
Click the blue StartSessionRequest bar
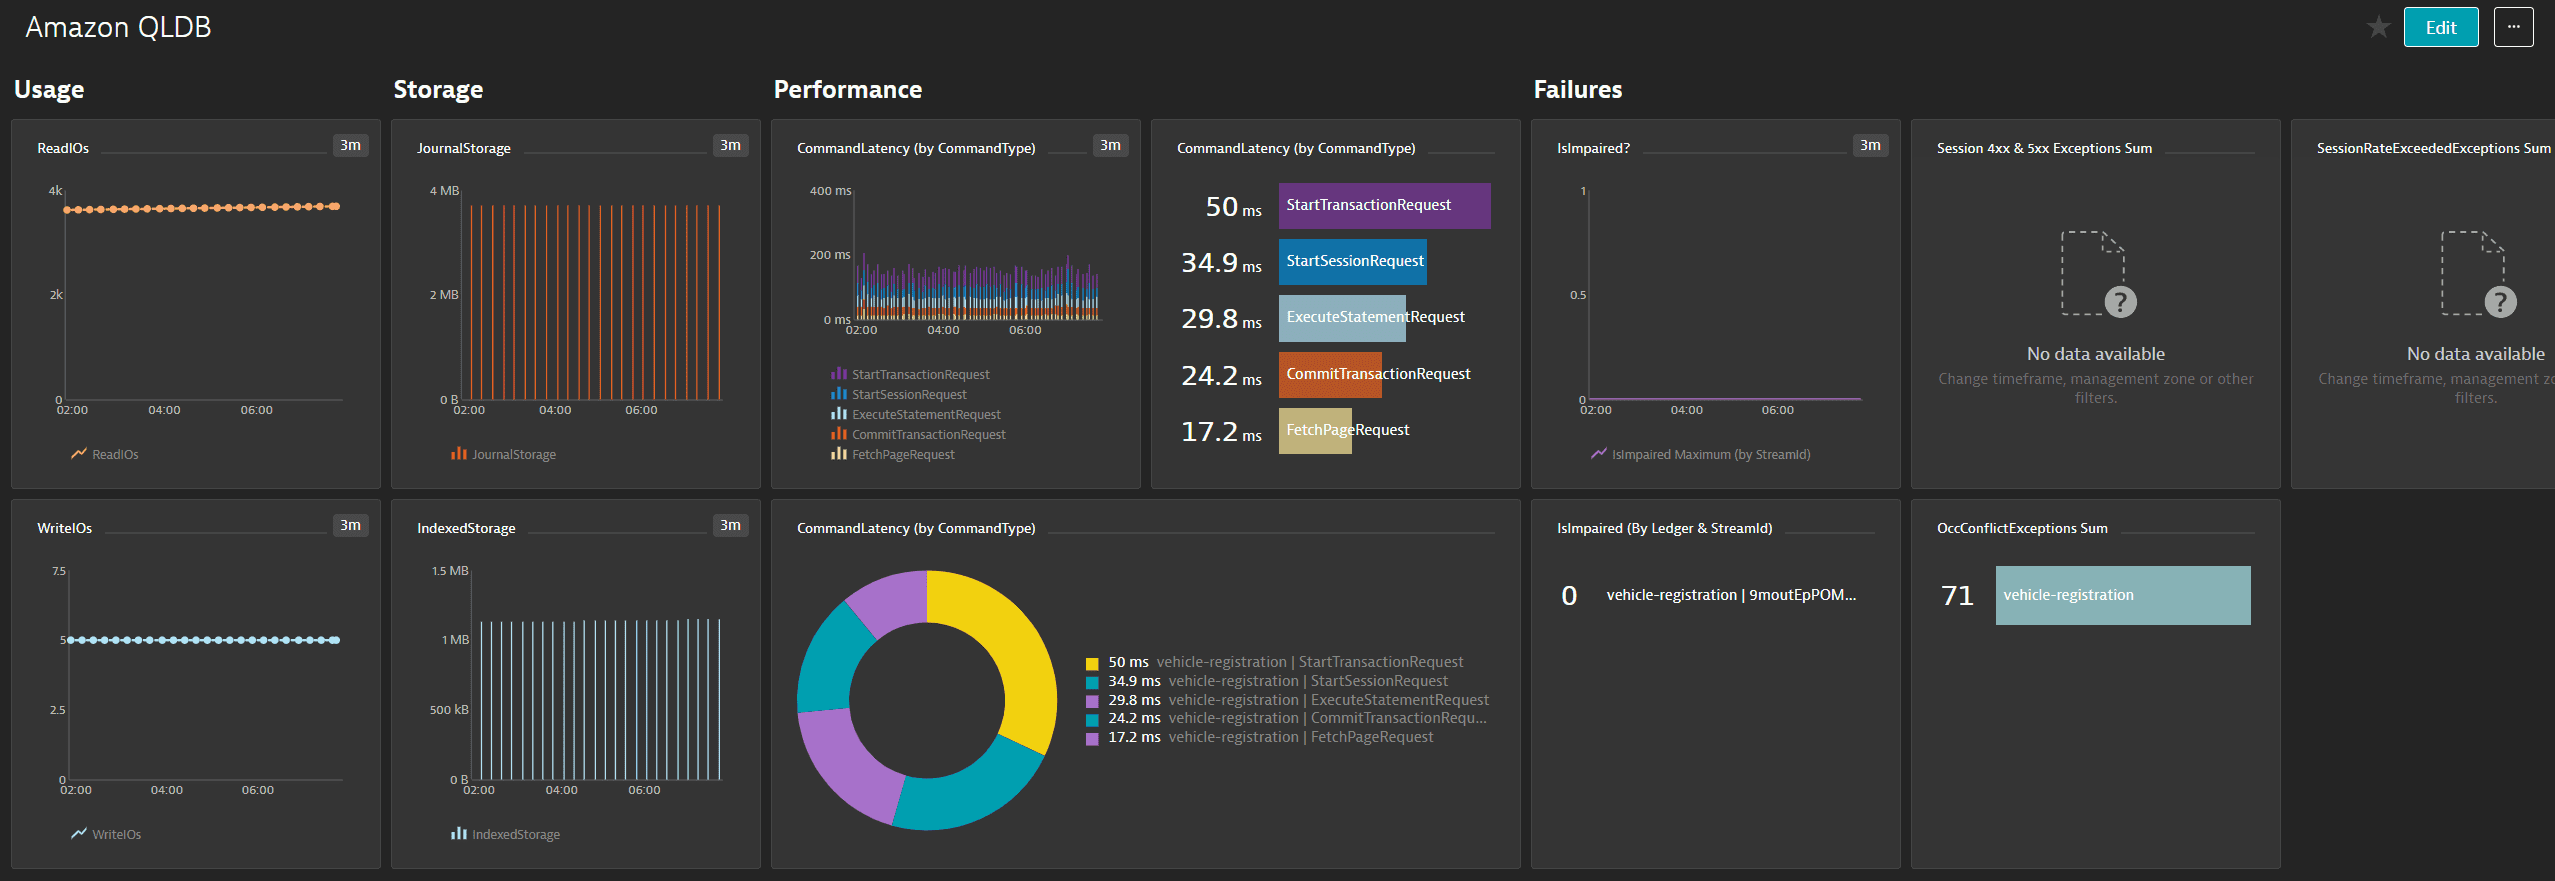(1352, 261)
